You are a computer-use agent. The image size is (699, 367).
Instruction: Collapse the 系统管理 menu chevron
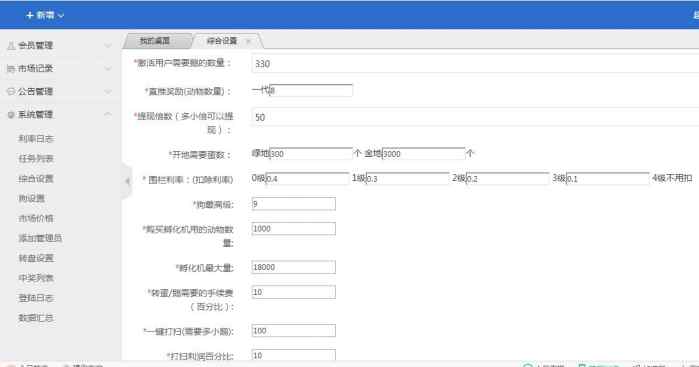pos(108,115)
